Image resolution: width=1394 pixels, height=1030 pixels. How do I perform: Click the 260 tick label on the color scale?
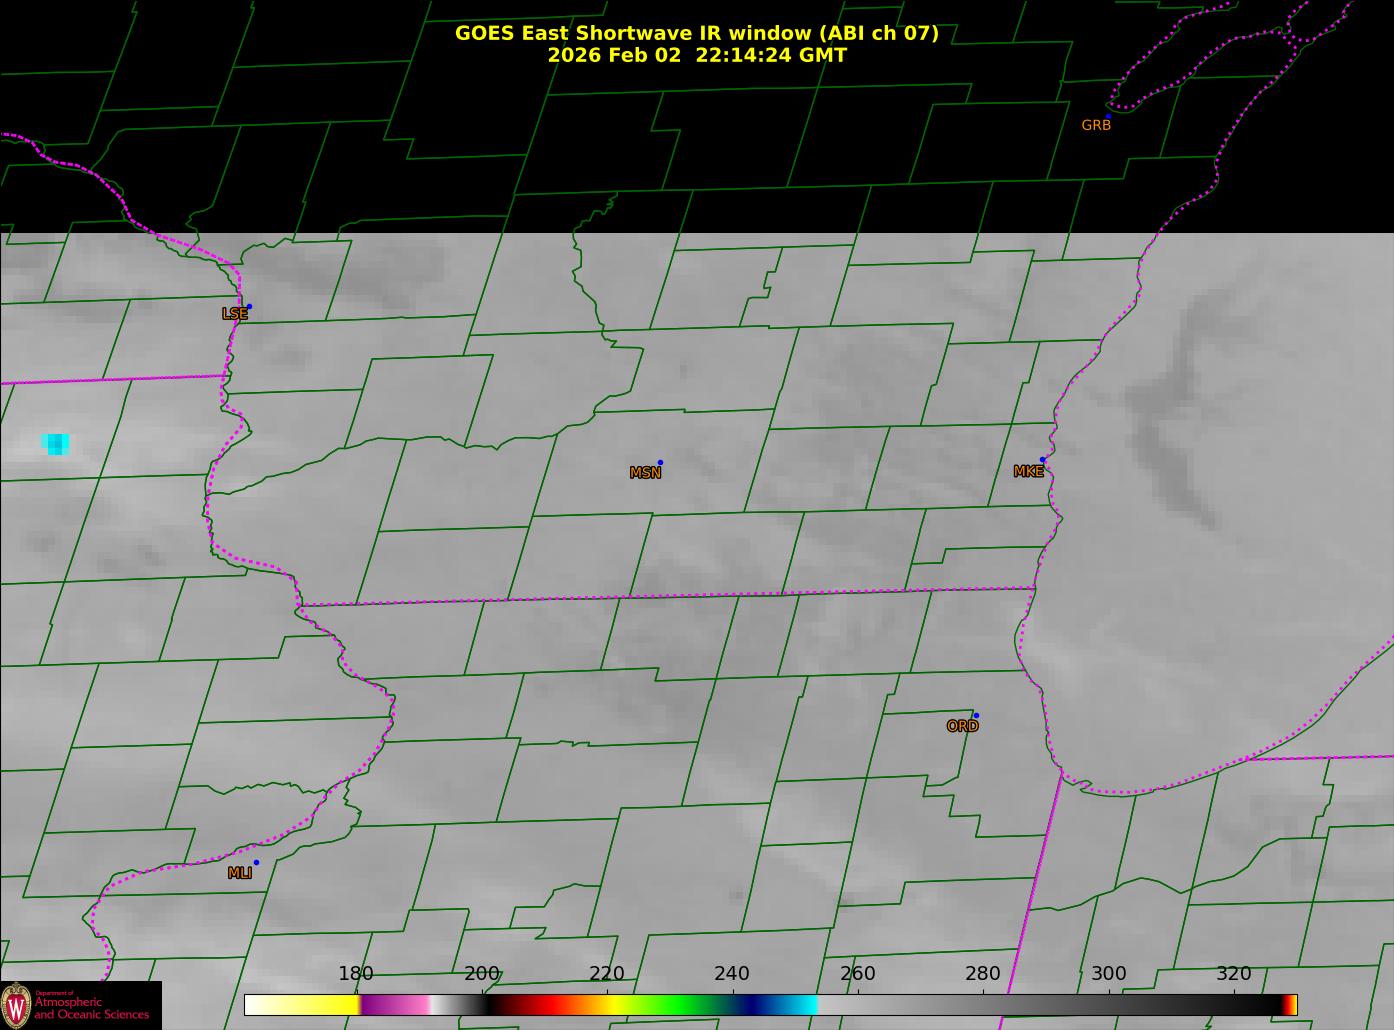click(857, 974)
